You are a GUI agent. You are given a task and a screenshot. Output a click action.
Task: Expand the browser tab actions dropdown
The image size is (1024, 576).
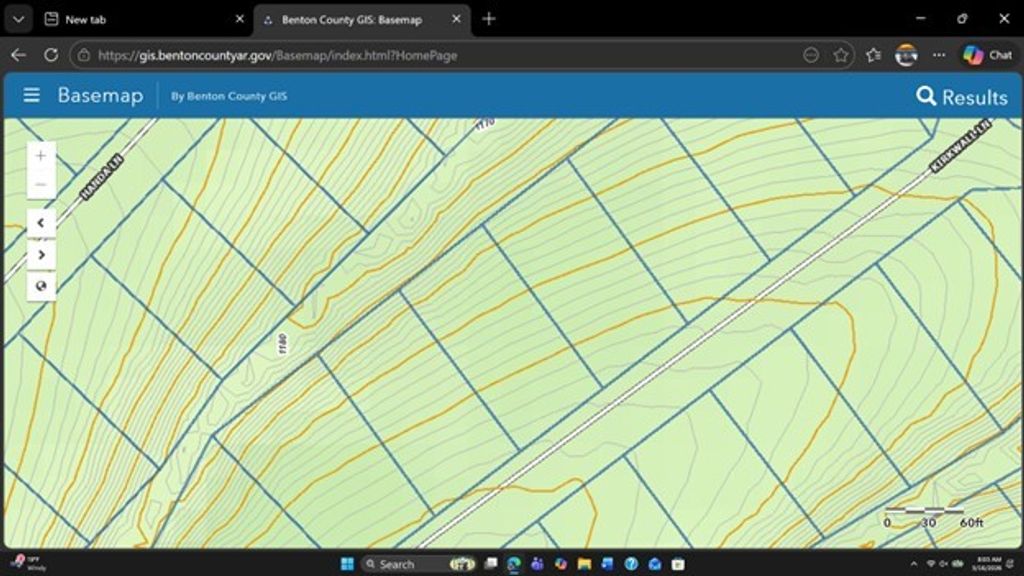(x=18, y=19)
